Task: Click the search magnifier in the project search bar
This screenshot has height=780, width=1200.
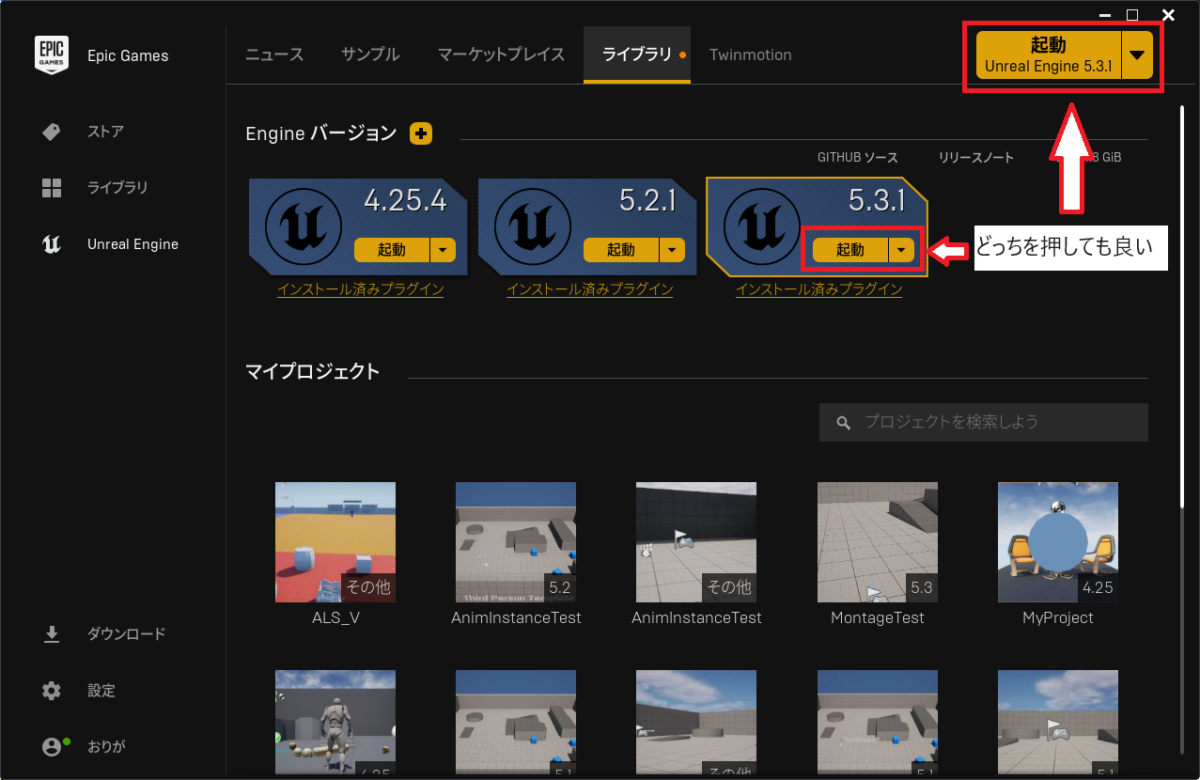Action: (x=841, y=422)
